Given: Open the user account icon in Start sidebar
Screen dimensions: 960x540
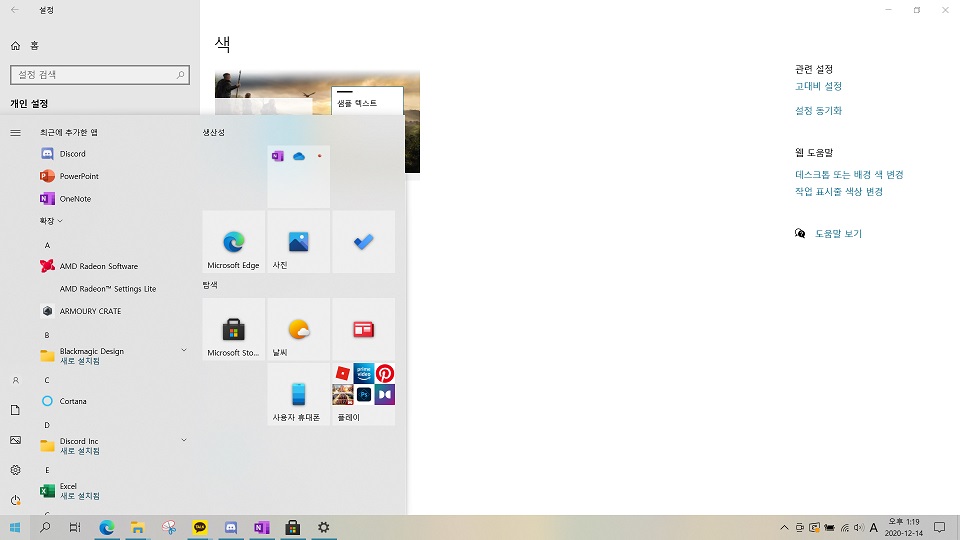Looking at the screenshot, I should (15, 380).
